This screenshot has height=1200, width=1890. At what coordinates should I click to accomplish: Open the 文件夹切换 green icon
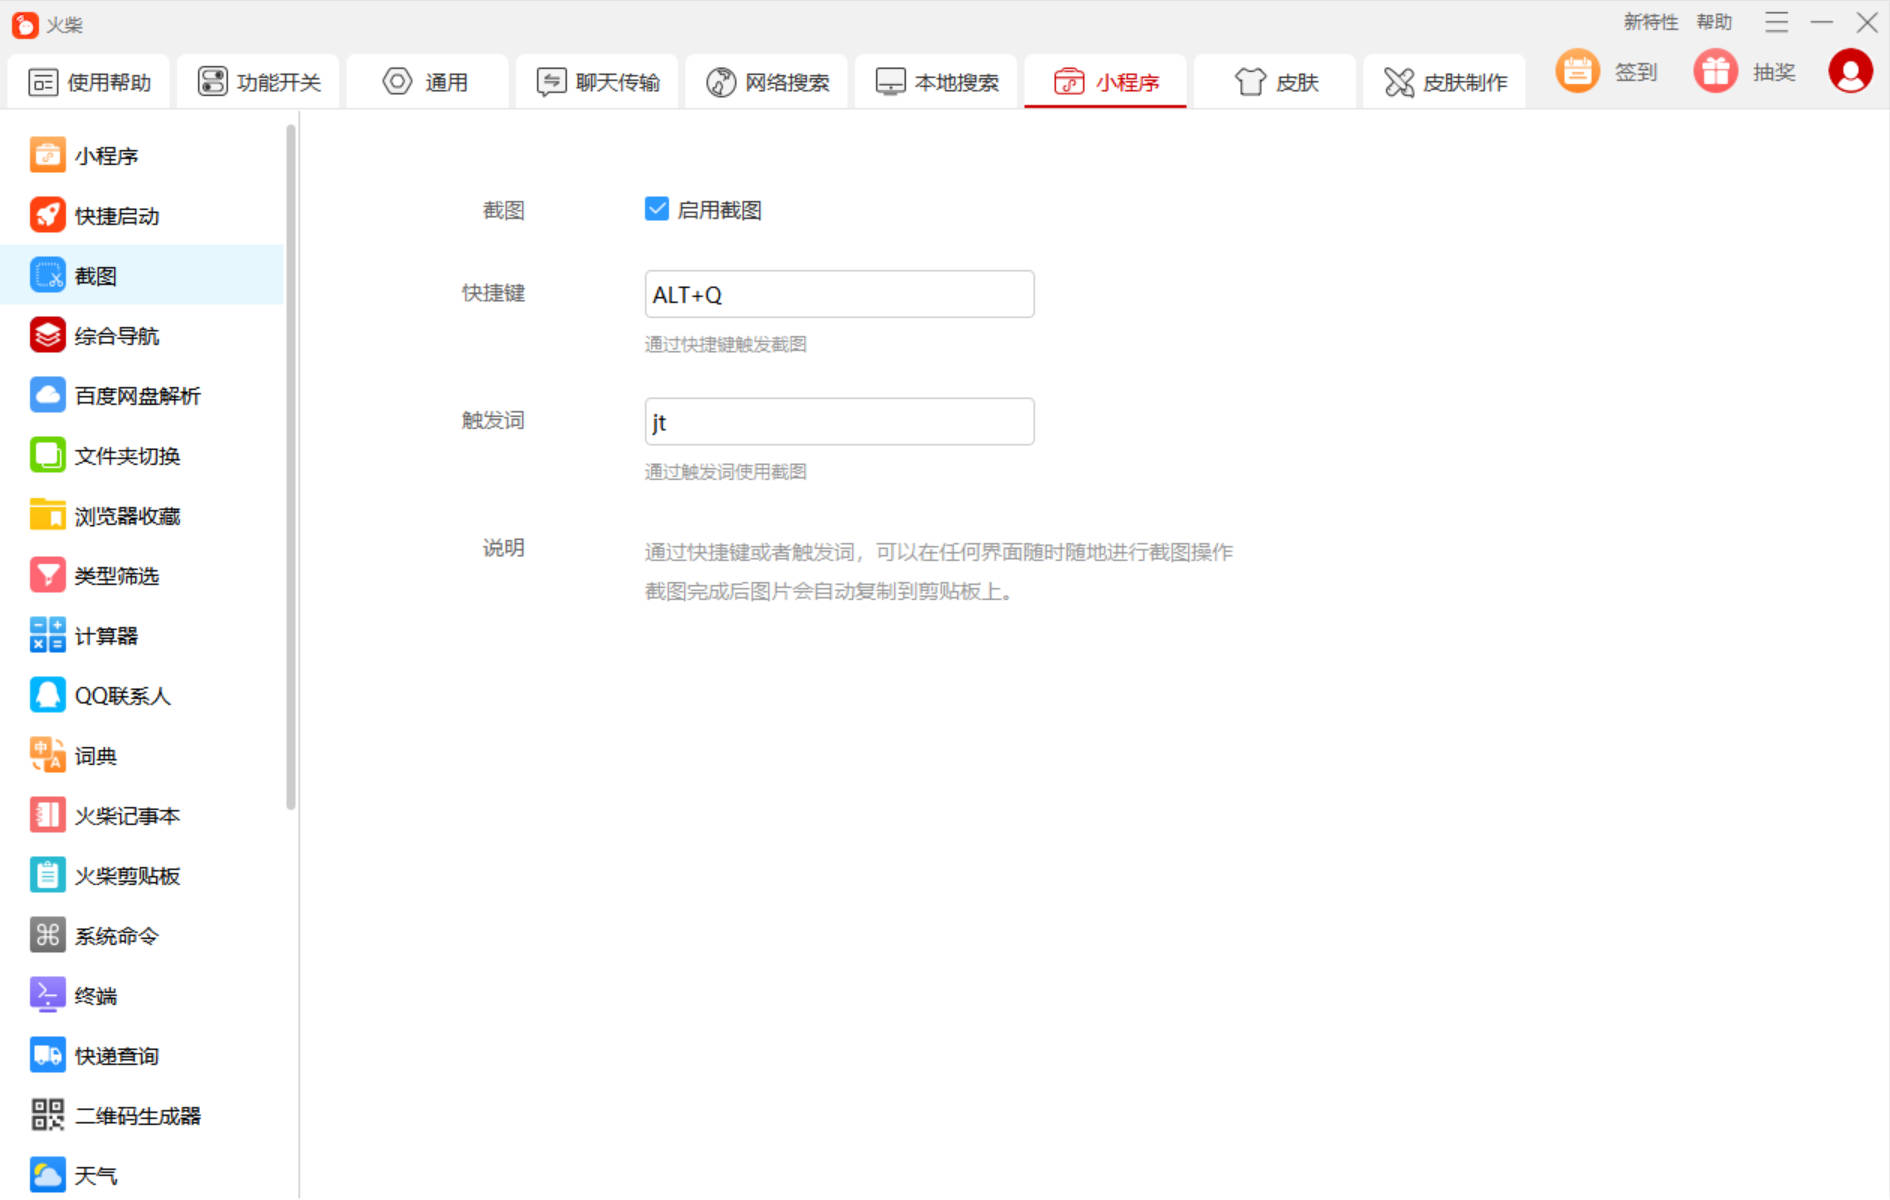coord(47,456)
